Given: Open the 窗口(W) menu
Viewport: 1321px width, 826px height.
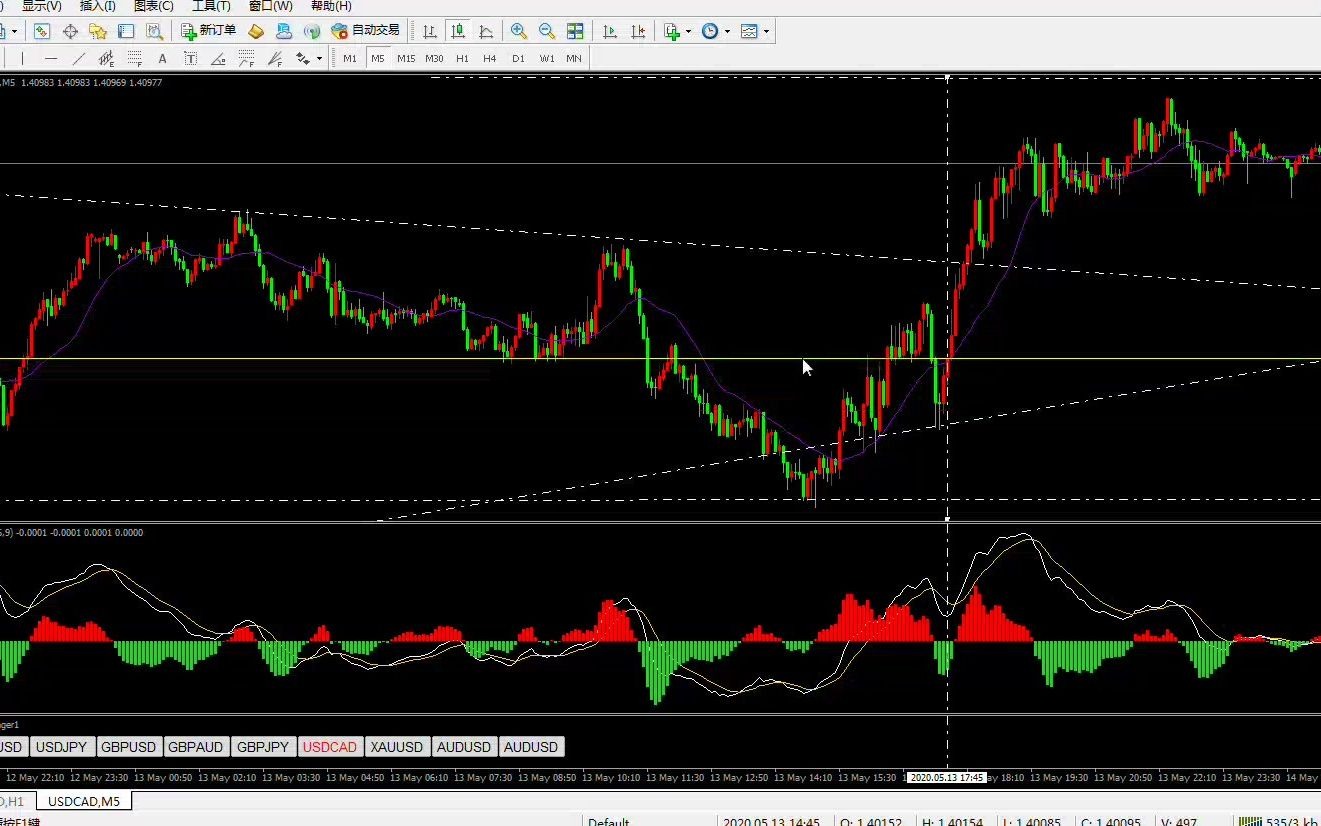Looking at the screenshot, I should pyautogui.click(x=271, y=6).
